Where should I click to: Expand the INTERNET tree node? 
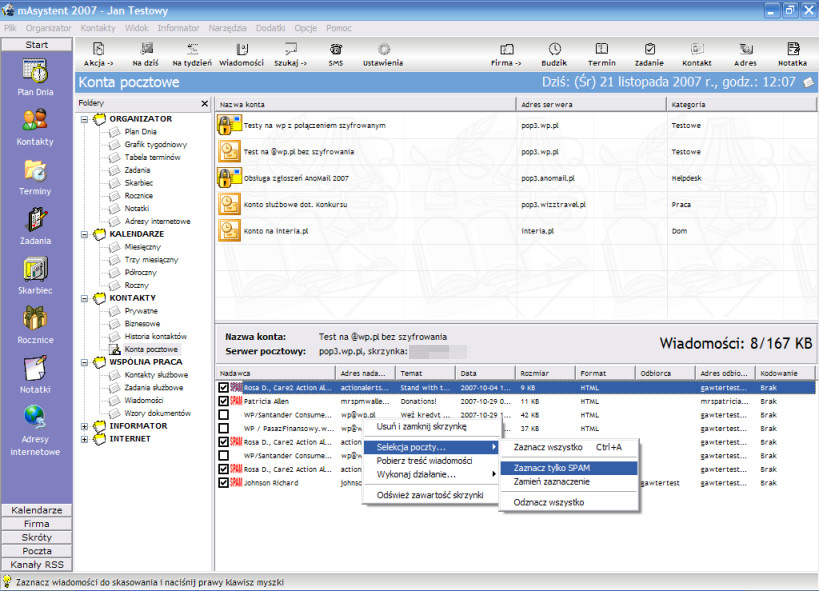point(84,439)
